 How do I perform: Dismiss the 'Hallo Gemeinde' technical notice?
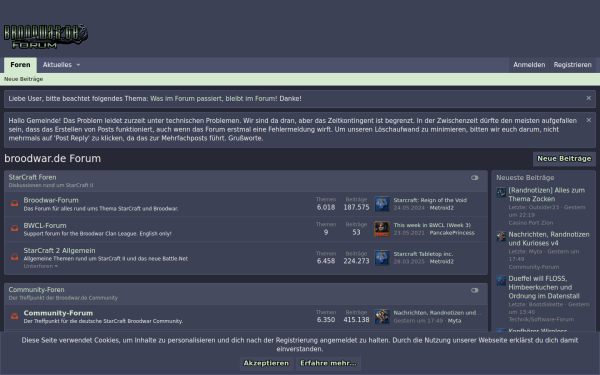tap(589, 120)
